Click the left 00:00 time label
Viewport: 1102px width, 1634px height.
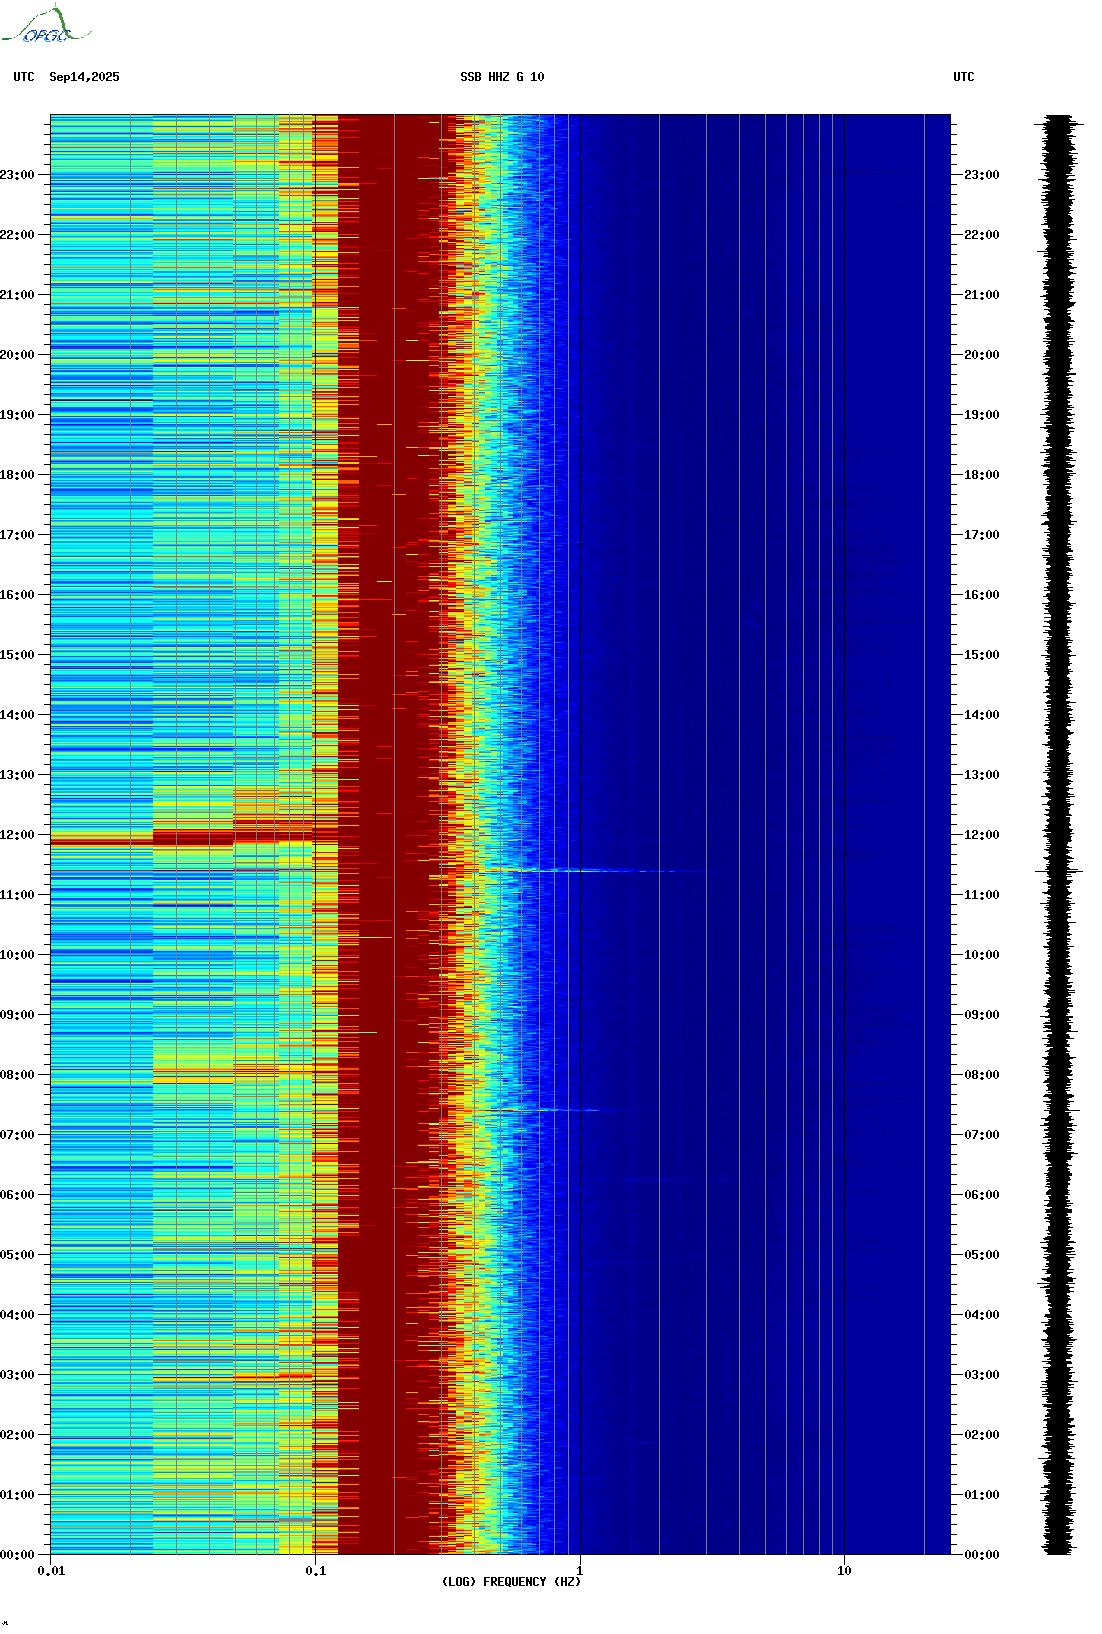17,1555
